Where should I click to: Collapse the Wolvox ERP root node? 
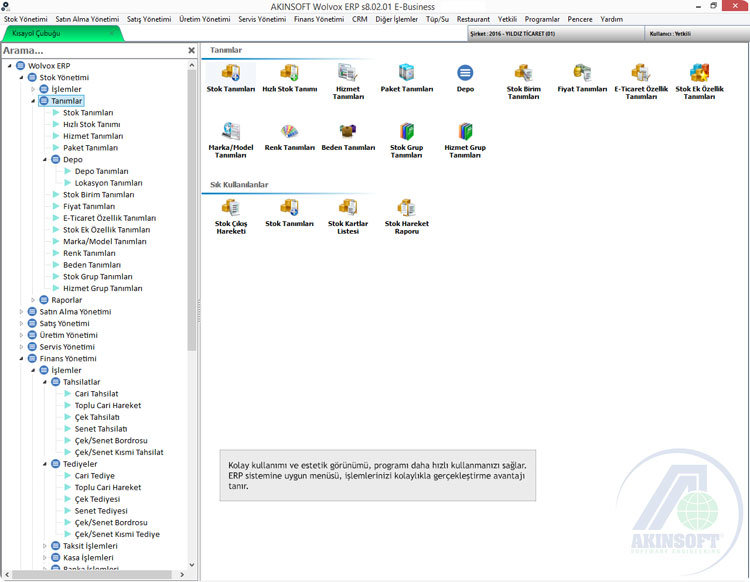[10, 66]
